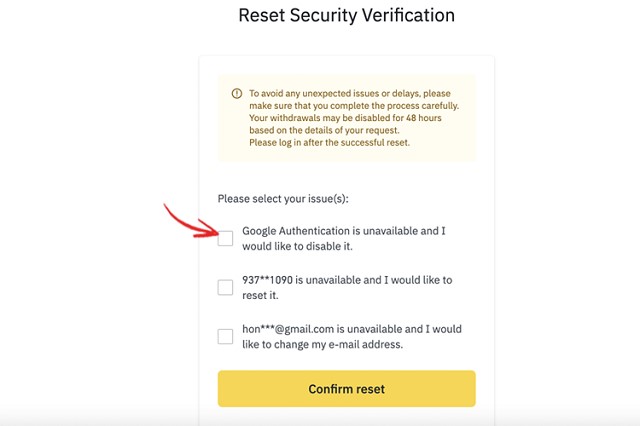This screenshot has width=640, height=426.
Task: Click "Please log in after the successful reset" line
Action: (329, 142)
